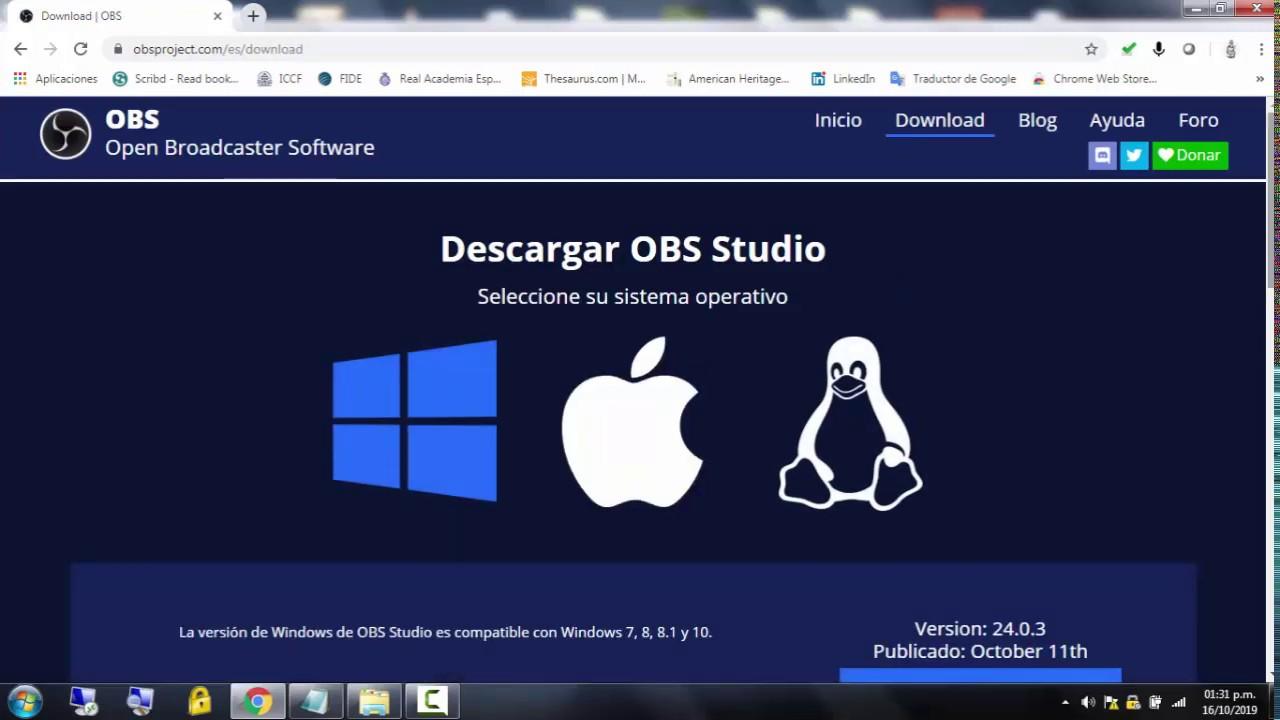The width and height of the screenshot is (1280, 720).
Task: Open the Thesaurus.com bookmark
Action: [584, 79]
